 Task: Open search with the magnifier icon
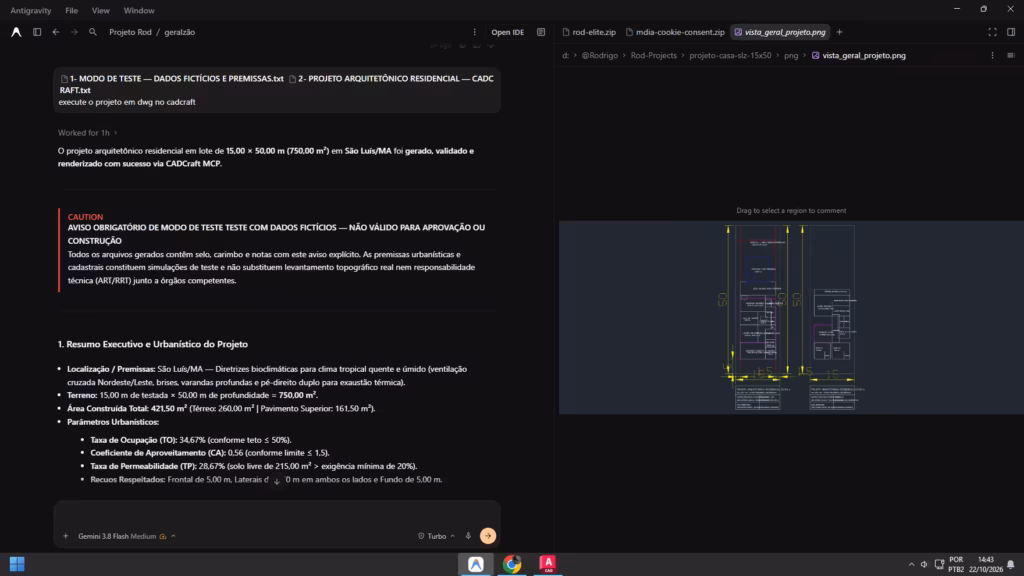pyautogui.click(x=93, y=32)
